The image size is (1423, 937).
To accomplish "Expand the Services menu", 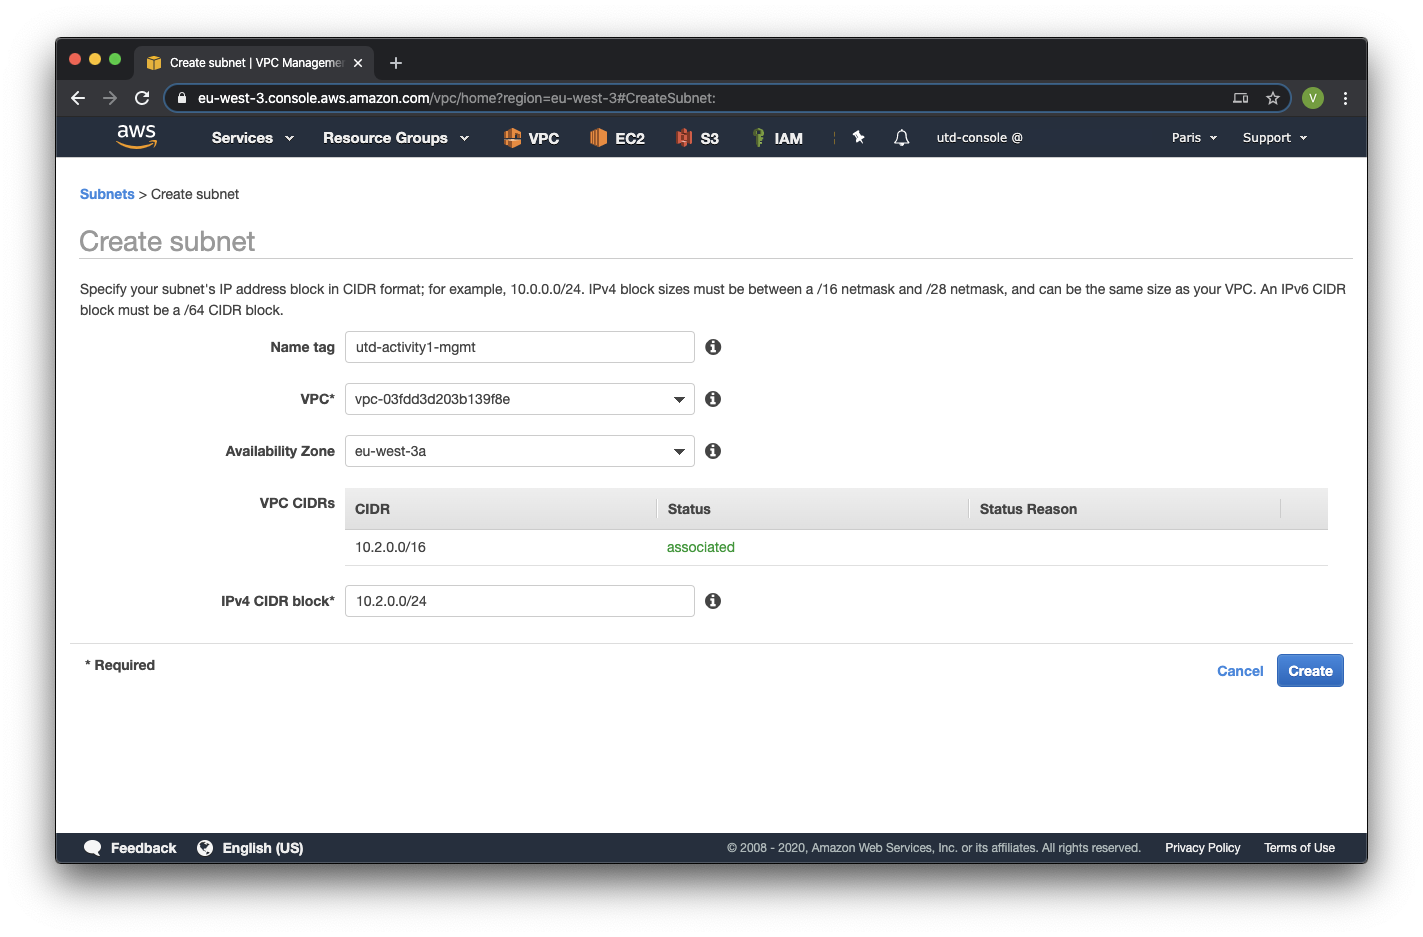I will [253, 138].
